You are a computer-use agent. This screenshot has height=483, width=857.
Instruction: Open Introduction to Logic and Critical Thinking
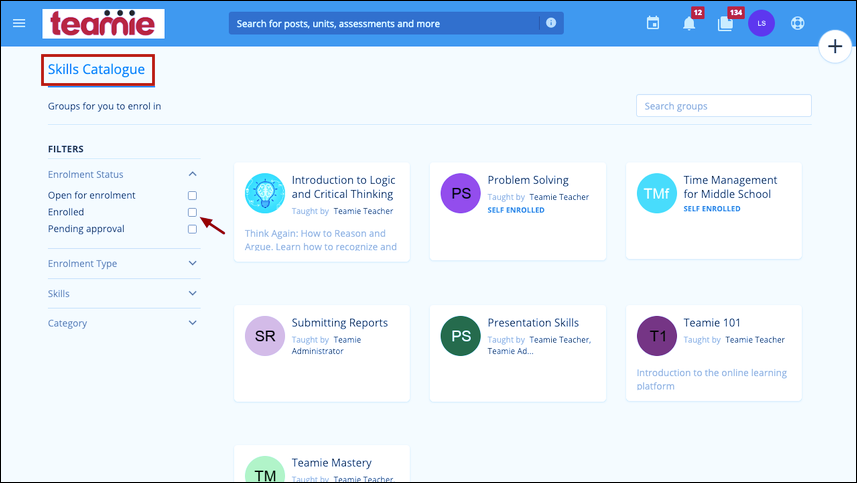click(x=343, y=187)
